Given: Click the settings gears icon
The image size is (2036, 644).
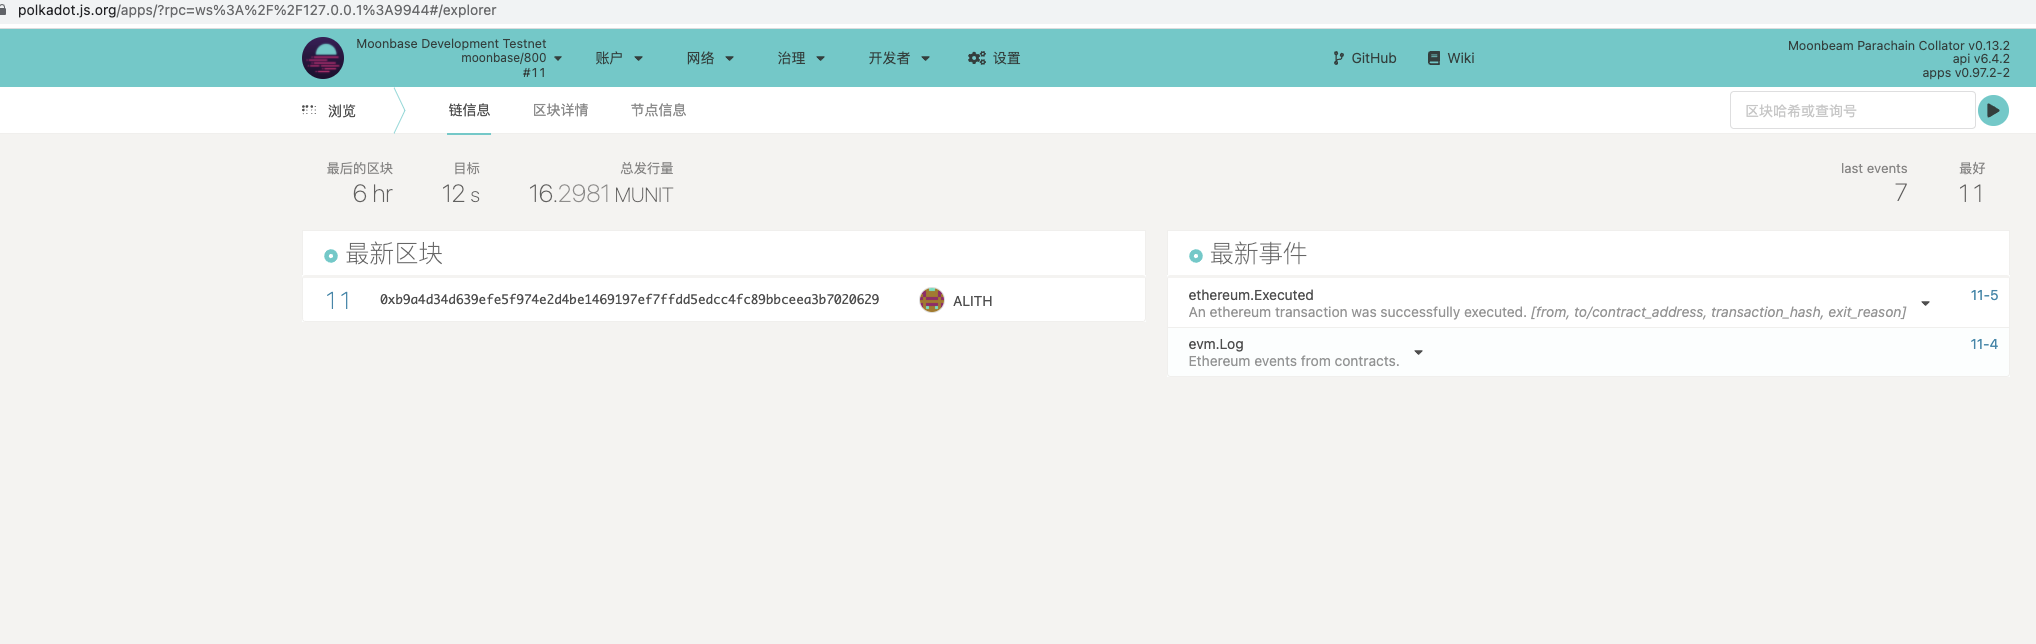Looking at the screenshot, I should [x=977, y=58].
